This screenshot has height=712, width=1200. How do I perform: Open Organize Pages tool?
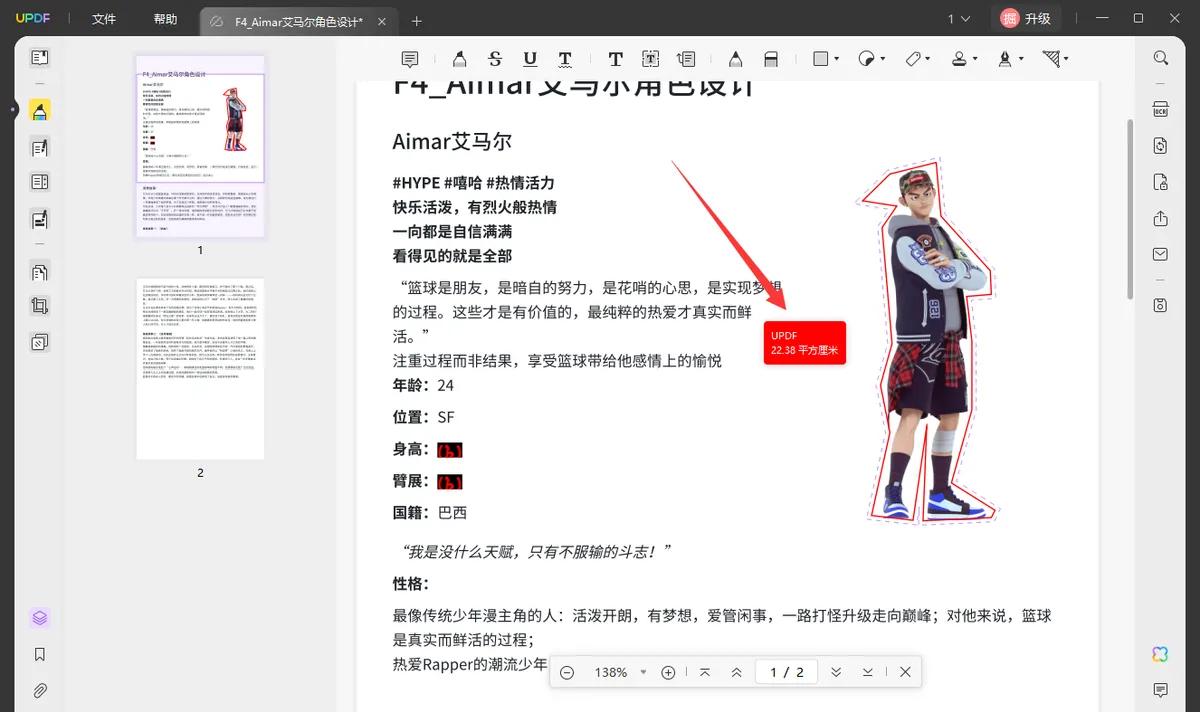click(39, 271)
